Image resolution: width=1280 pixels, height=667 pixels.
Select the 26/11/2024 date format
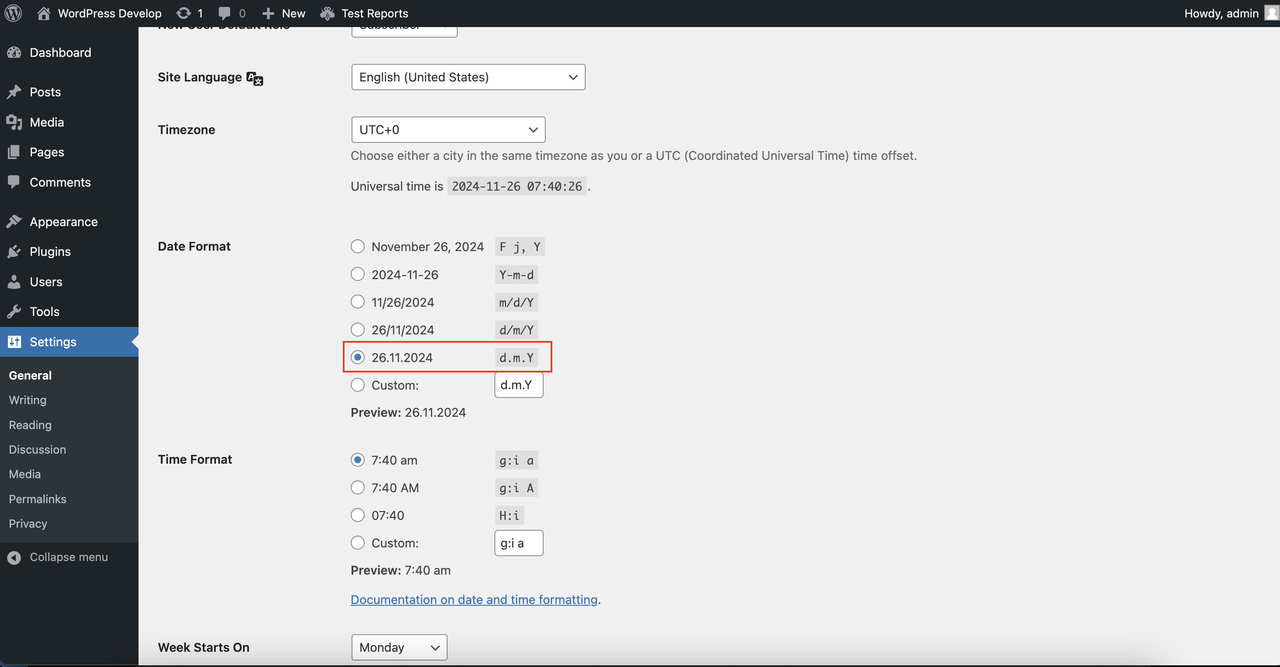[x=358, y=329]
